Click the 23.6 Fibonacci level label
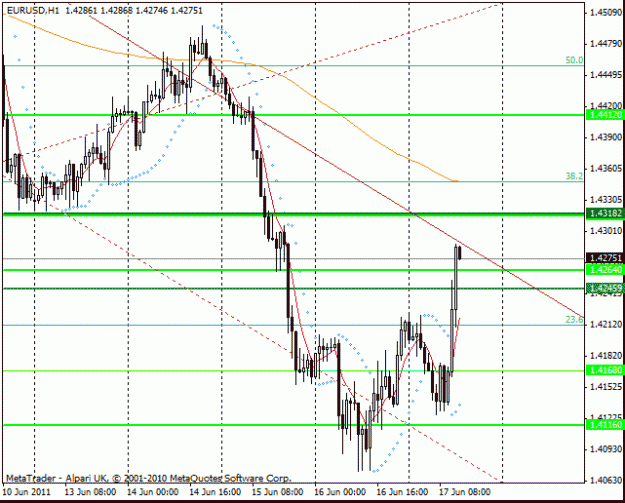 (574, 320)
